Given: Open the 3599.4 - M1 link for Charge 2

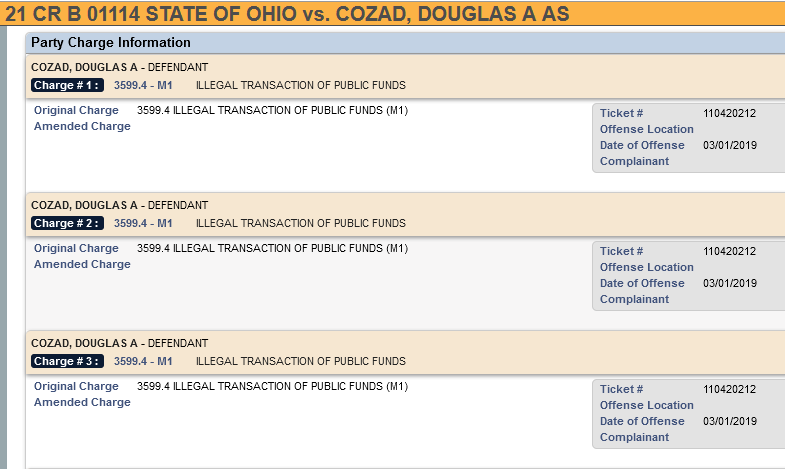Looking at the screenshot, I should tap(143, 223).
